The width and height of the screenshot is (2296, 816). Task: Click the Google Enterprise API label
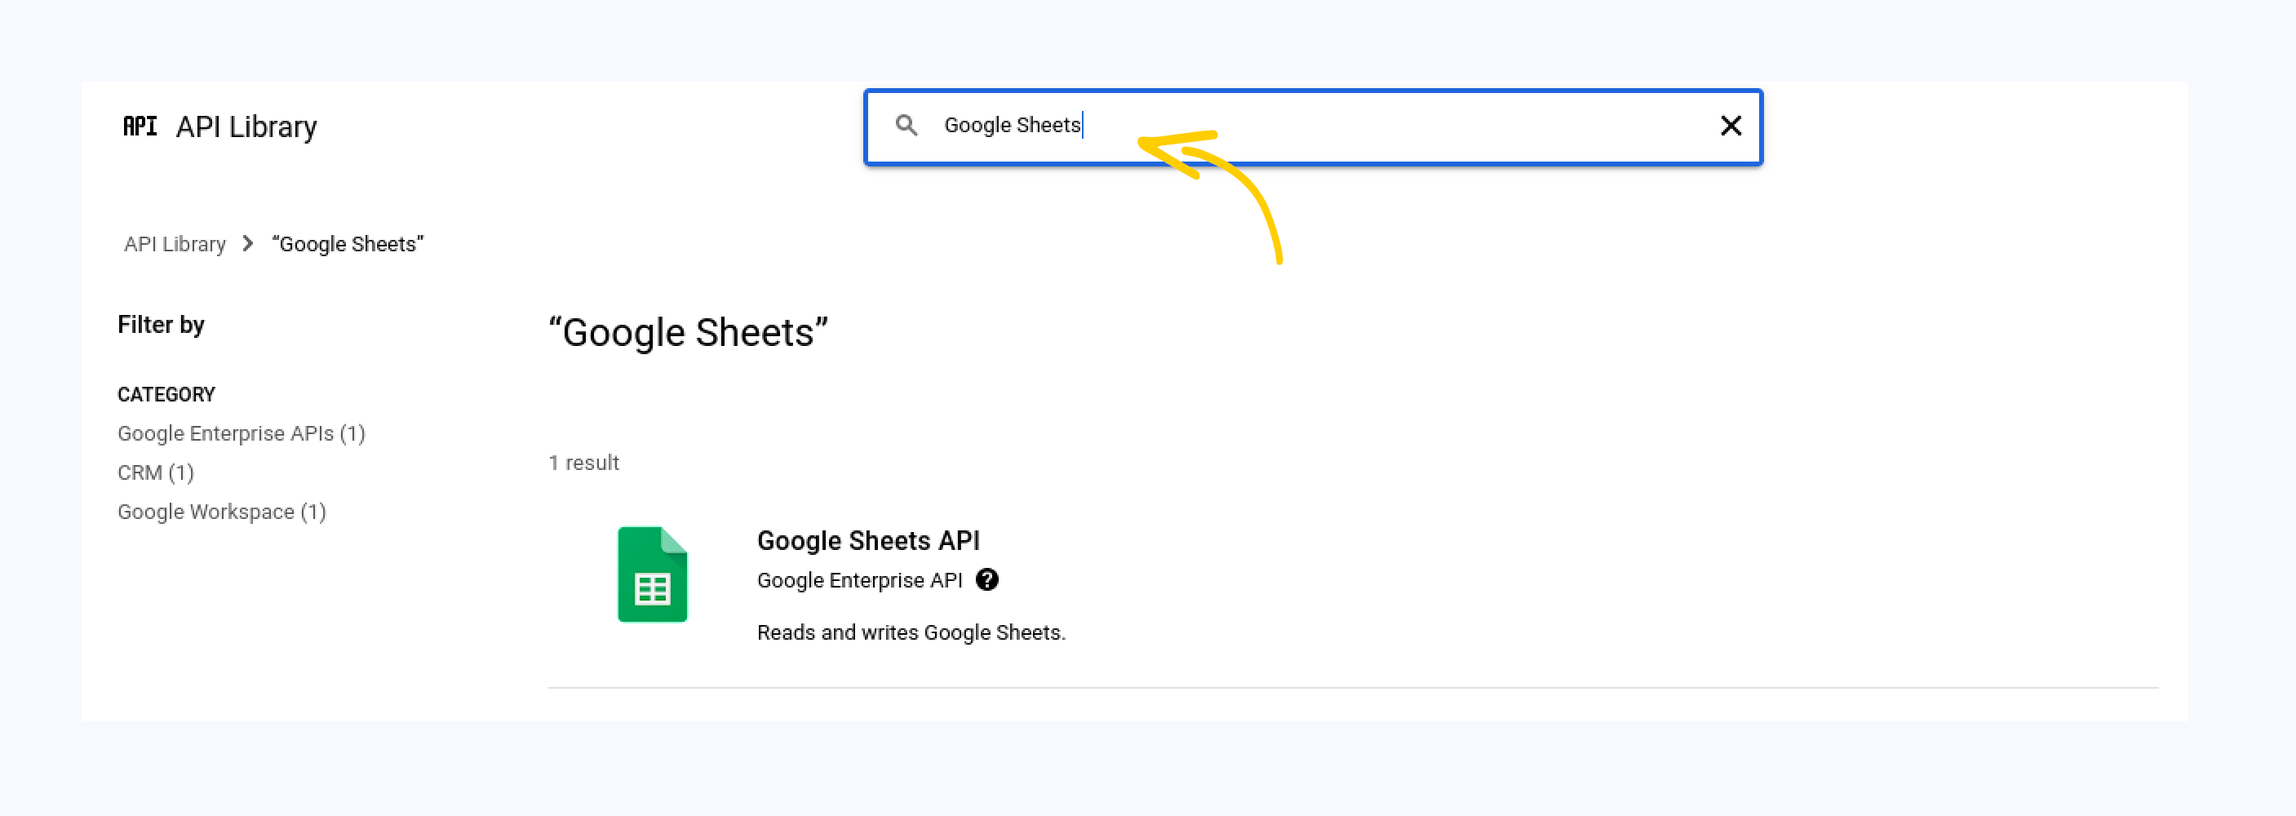coord(859,580)
